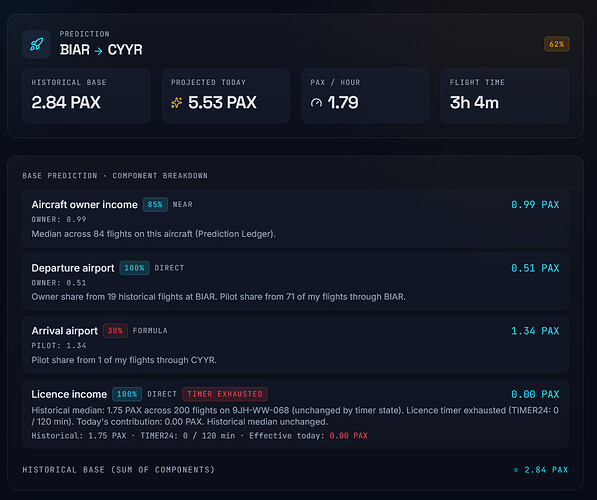Expand the Aircraft owner income row
The height and width of the screenshot is (500, 597).
pyautogui.click(x=295, y=218)
